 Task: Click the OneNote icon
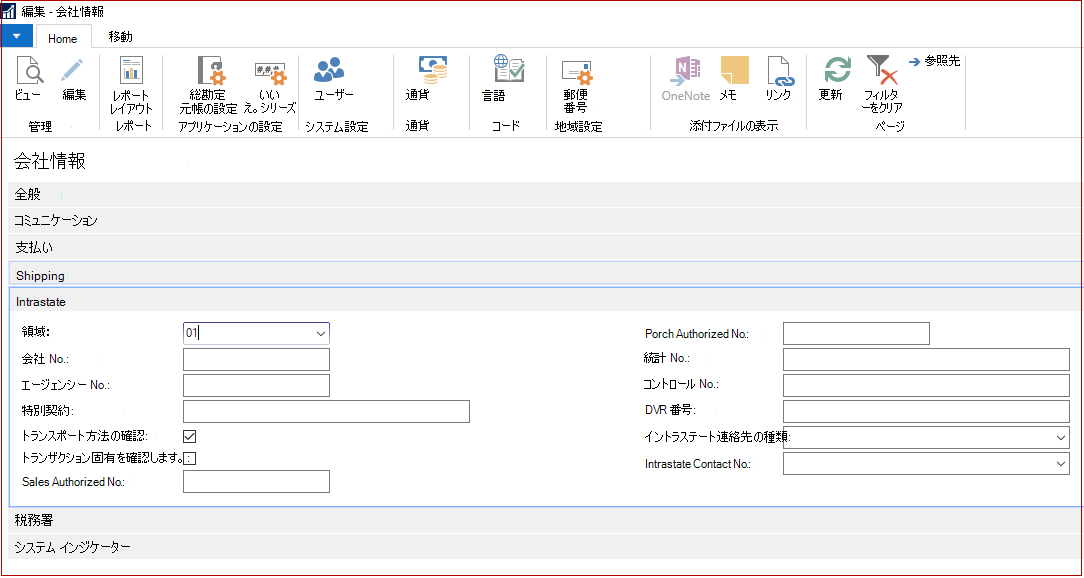point(686,72)
